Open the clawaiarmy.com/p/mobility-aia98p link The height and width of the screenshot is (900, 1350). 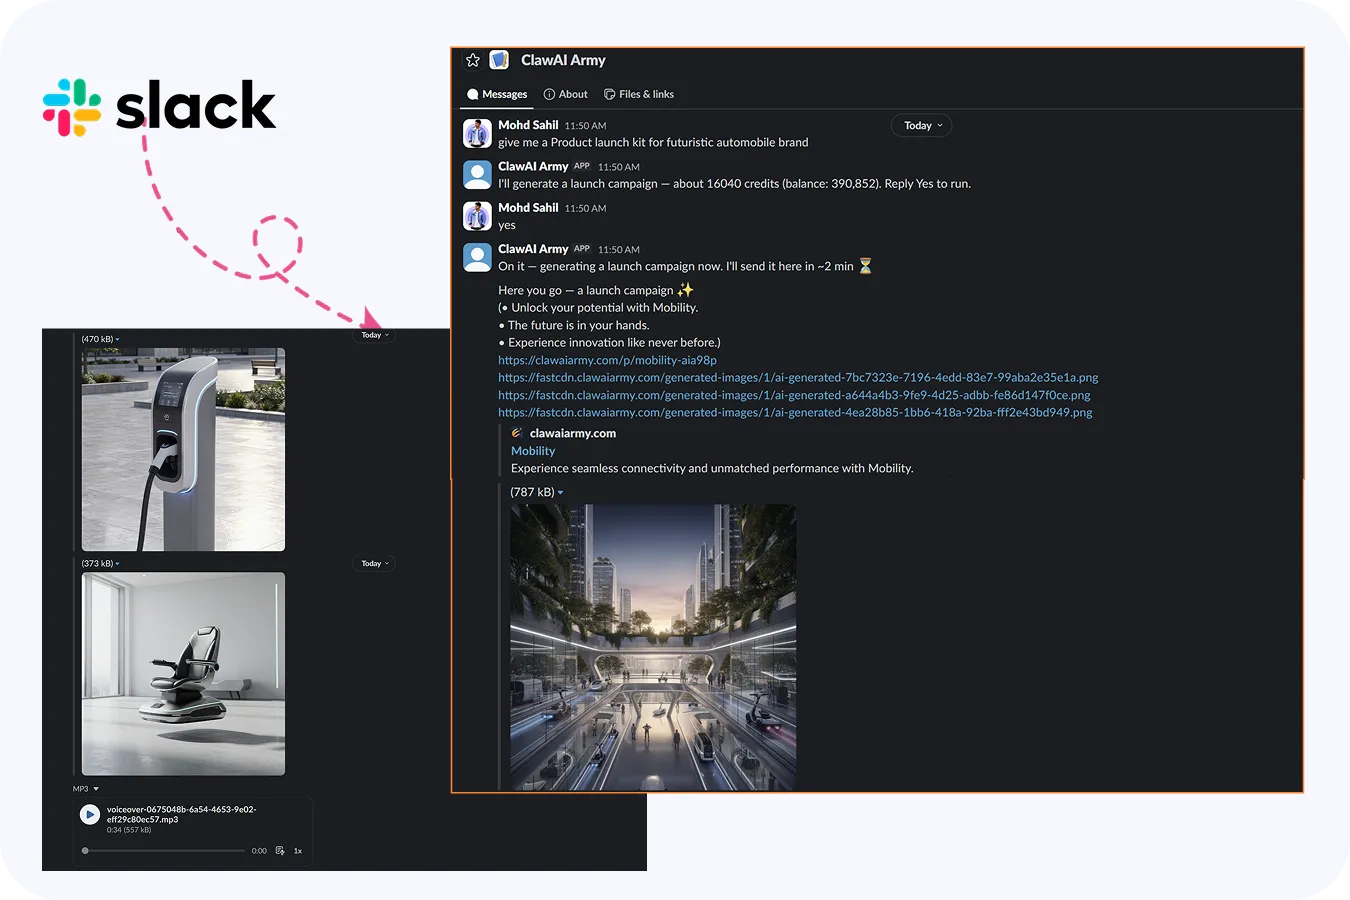click(x=607, y=360)
